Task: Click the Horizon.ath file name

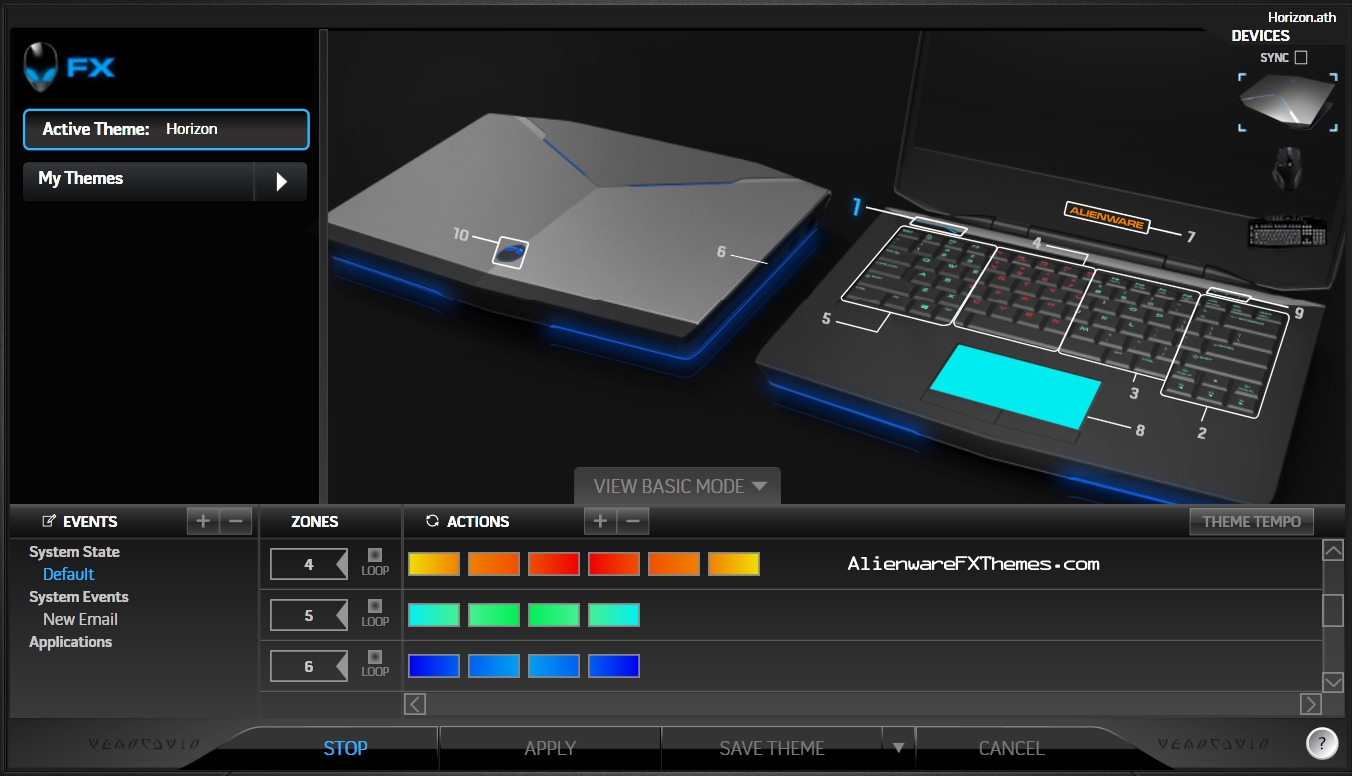Action: click(1301, 17)
